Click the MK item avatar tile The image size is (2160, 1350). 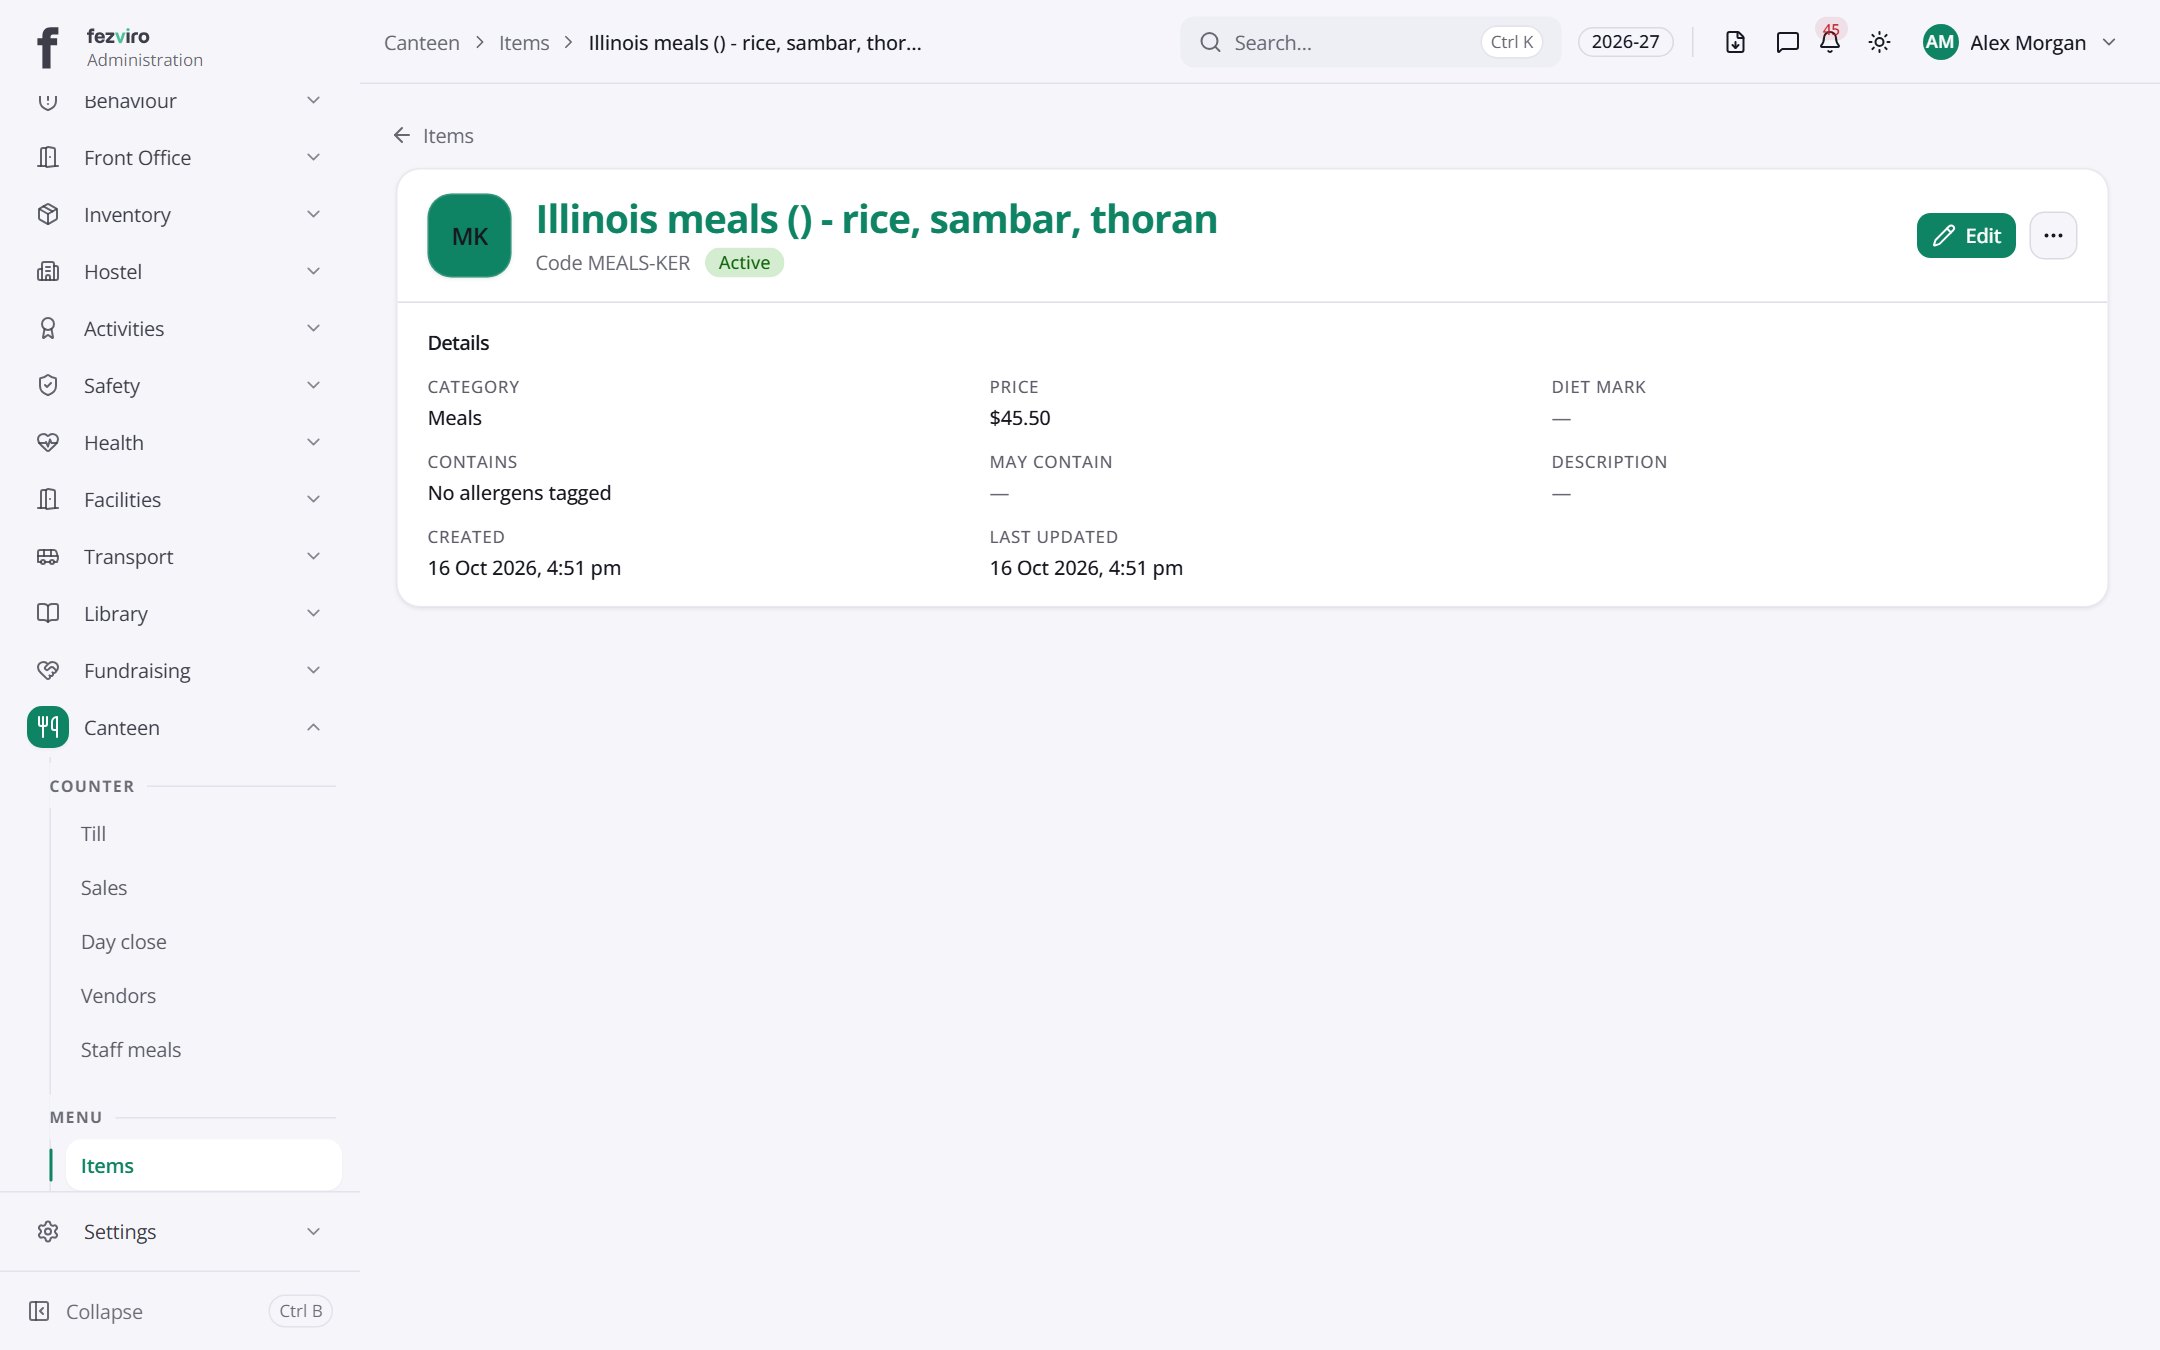click(469, 235)
